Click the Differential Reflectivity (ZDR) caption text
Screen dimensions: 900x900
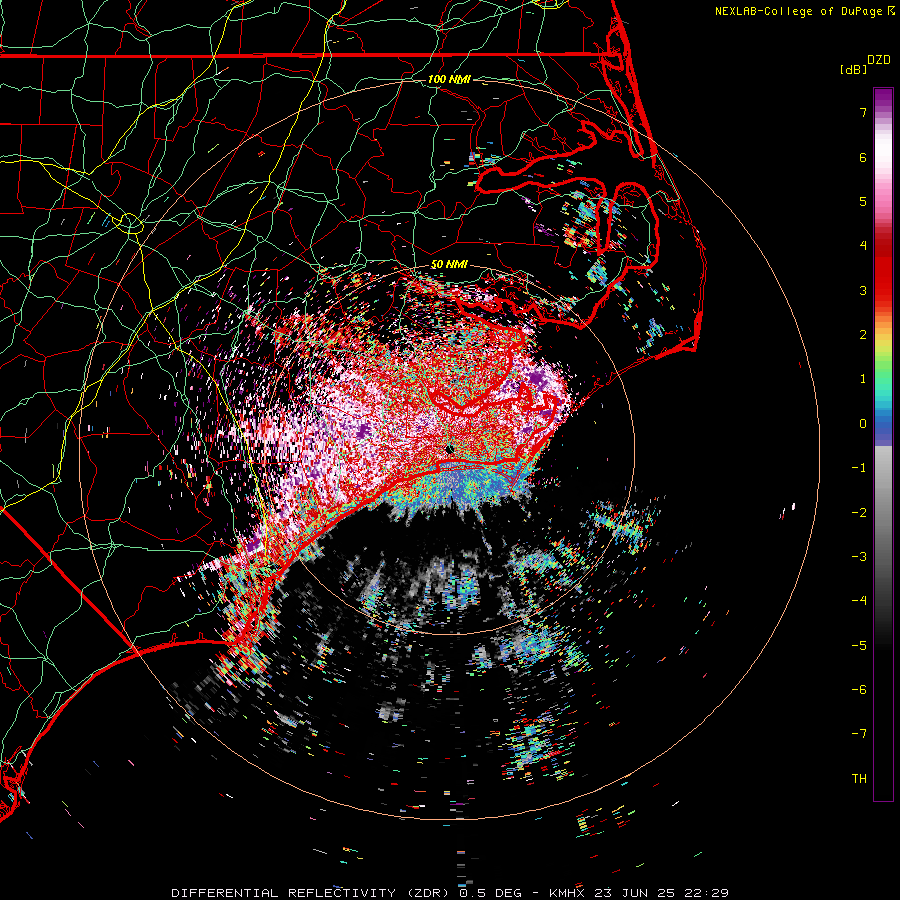(x=310, y=893)
